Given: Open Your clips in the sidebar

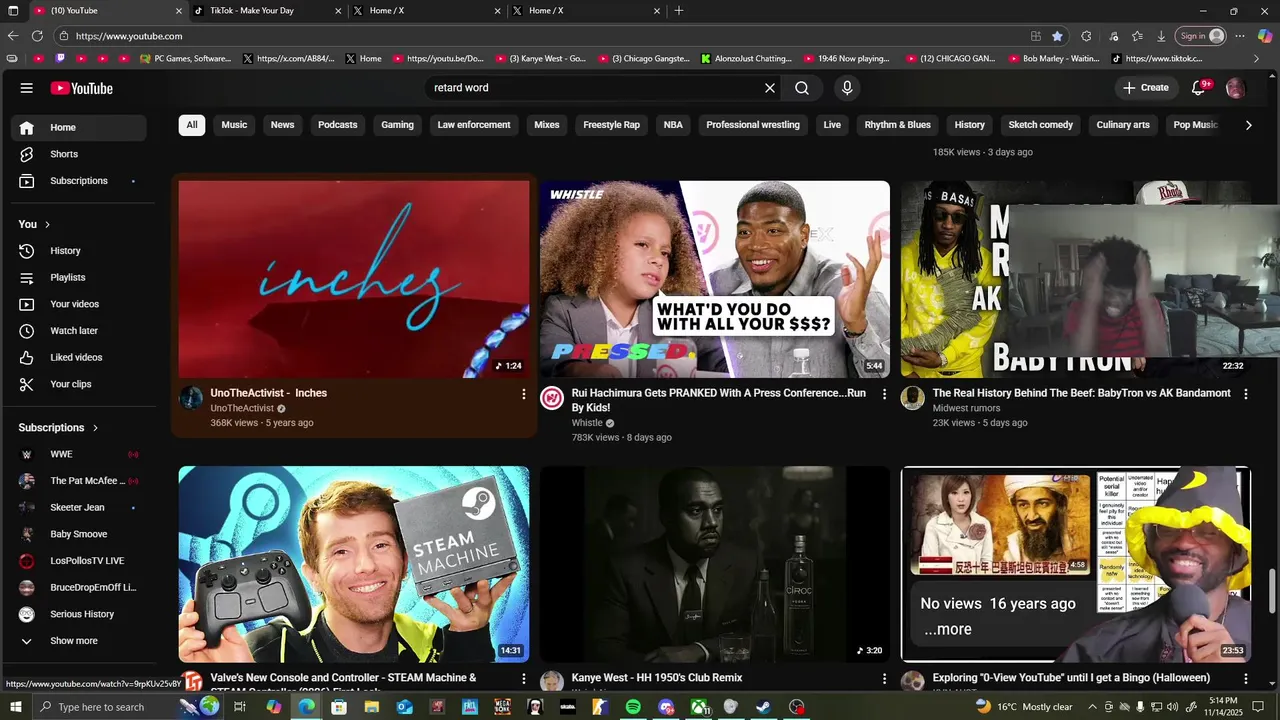Looking at the screenshot, I should tap(78, 384).
